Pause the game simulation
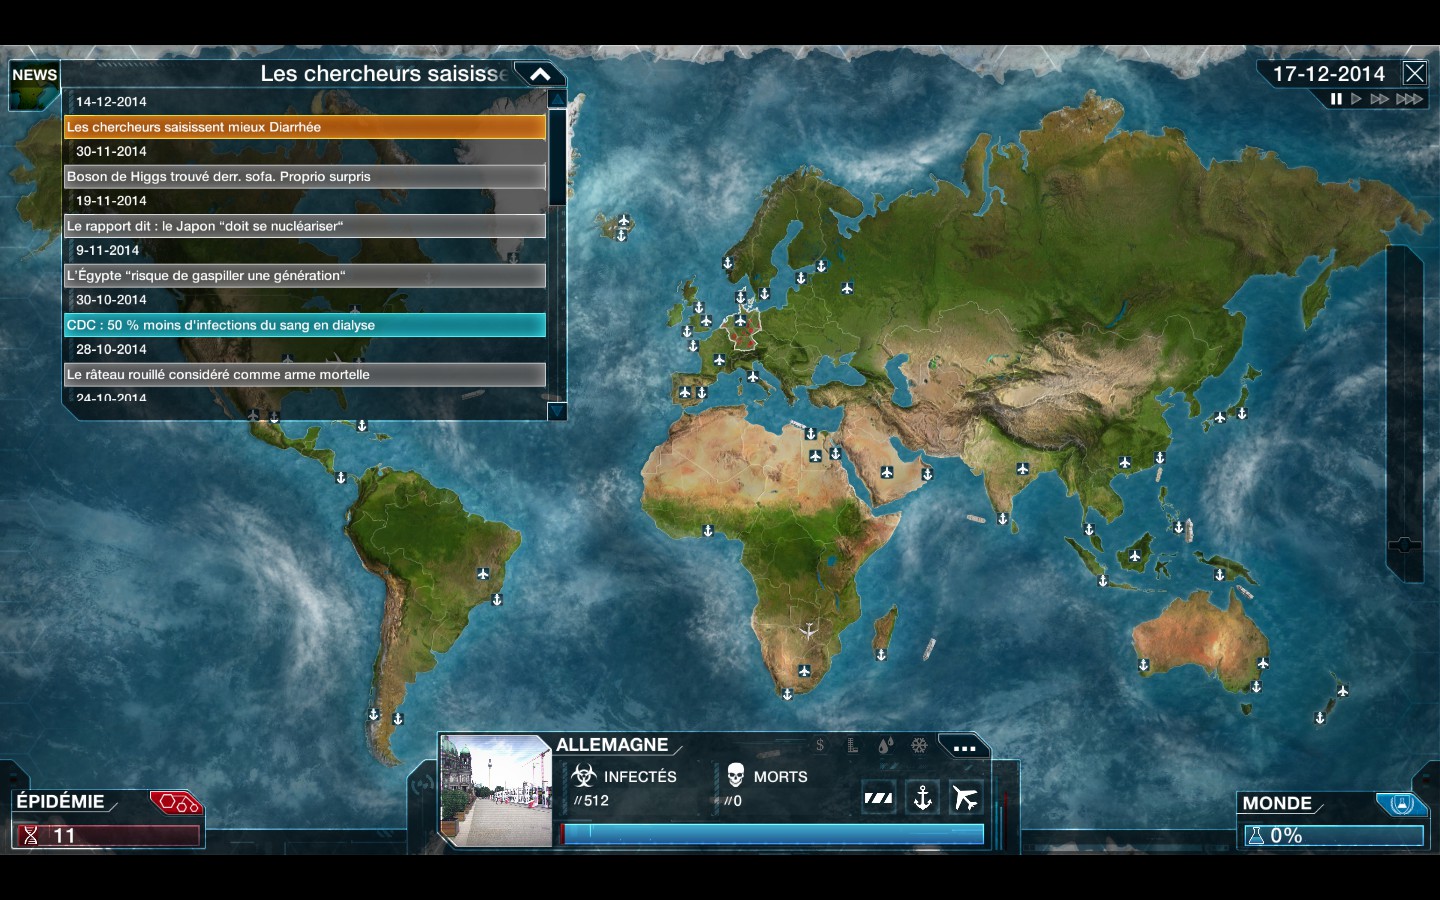 pyautogui.click(x=1336, y=99)
